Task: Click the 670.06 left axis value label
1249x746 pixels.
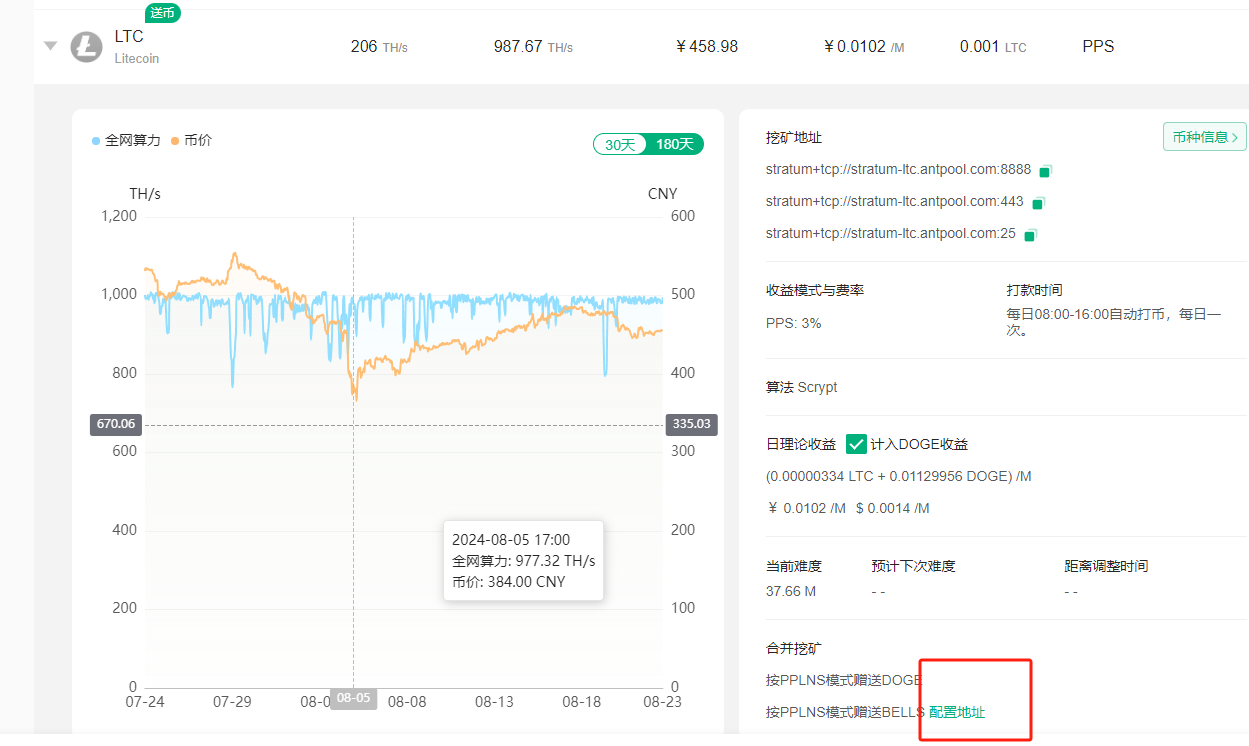Action: [x=116, y=424]
